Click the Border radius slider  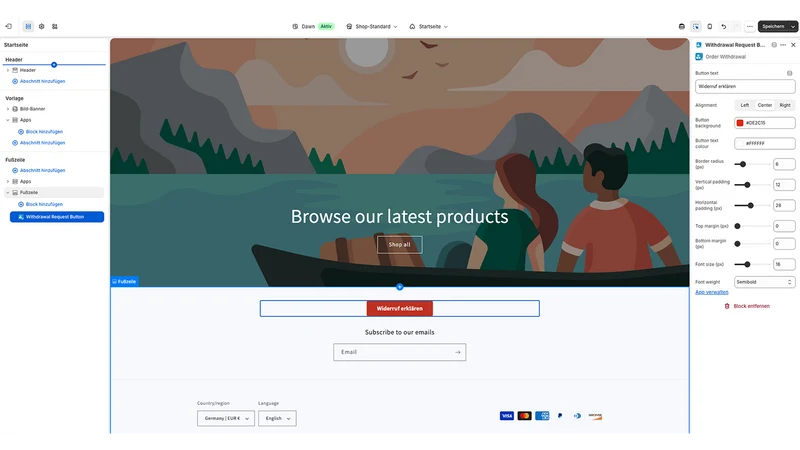coord(752,164)
